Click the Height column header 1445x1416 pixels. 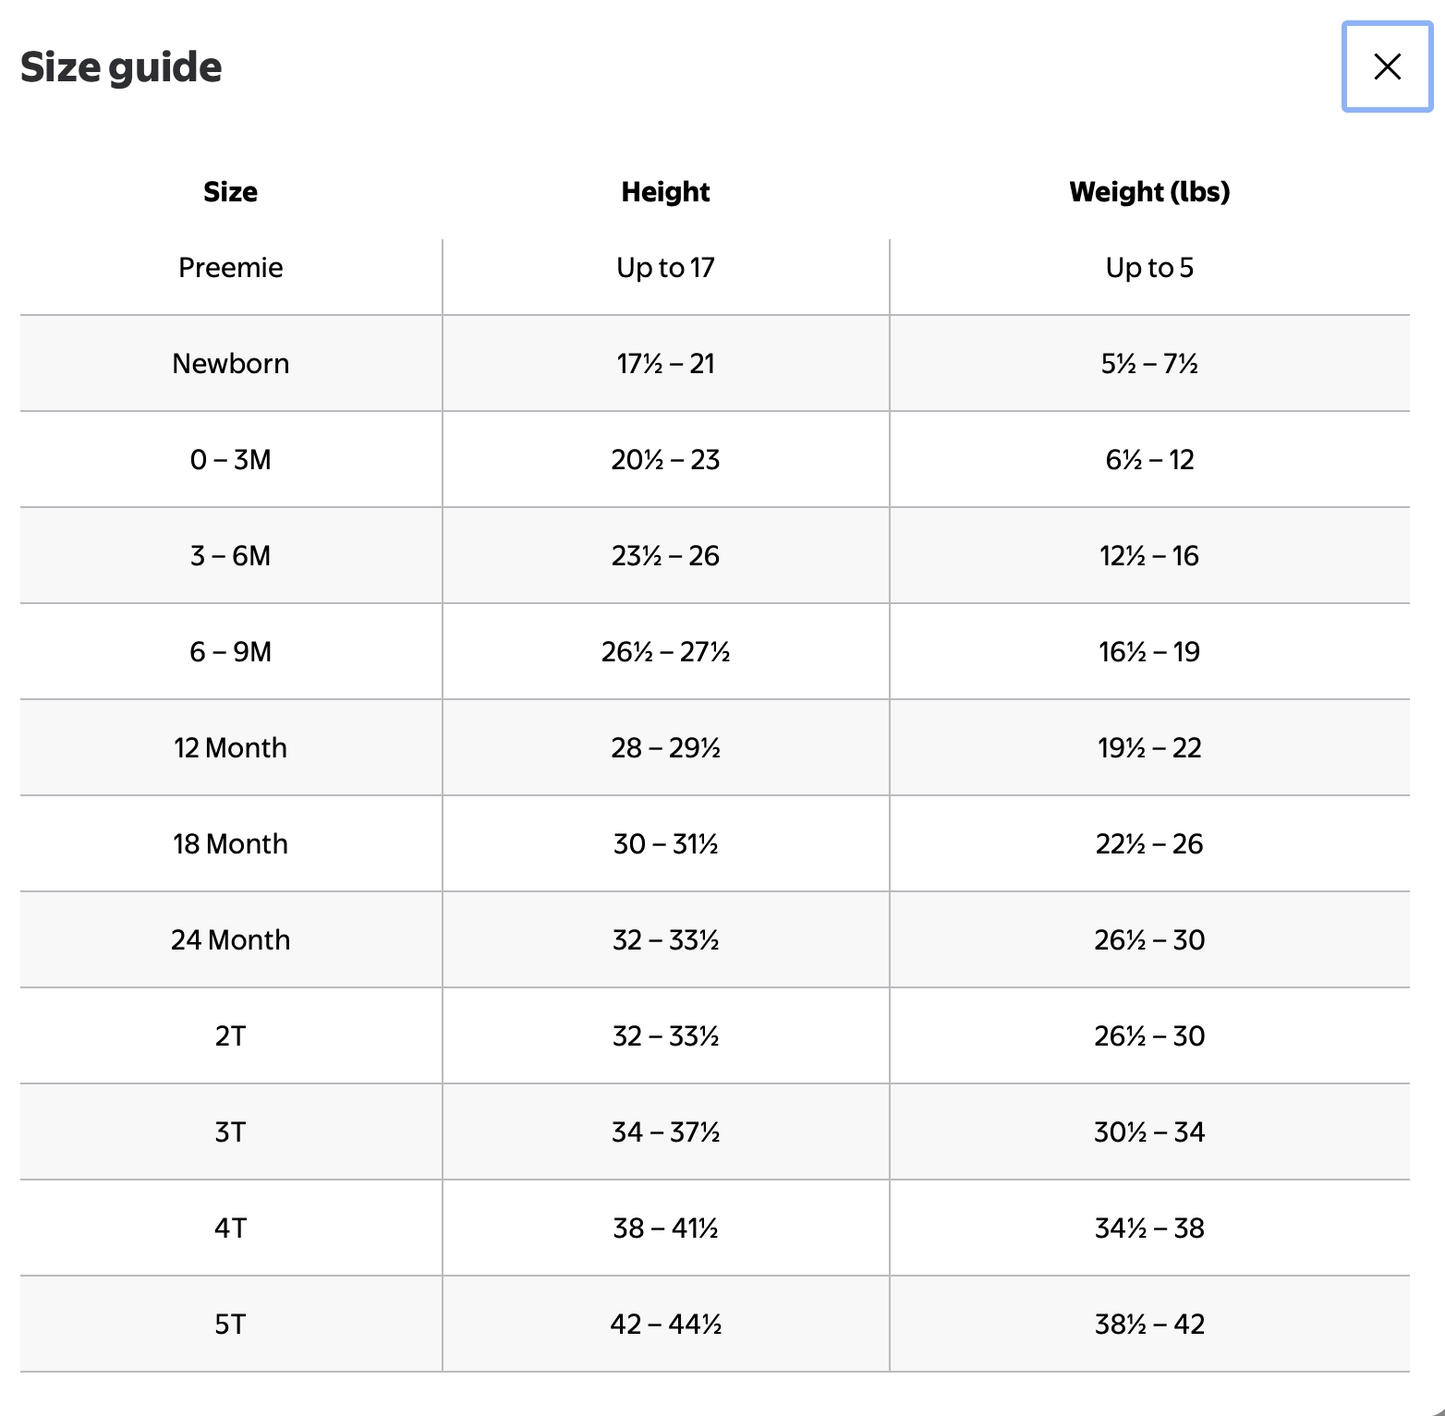(665, 192)
